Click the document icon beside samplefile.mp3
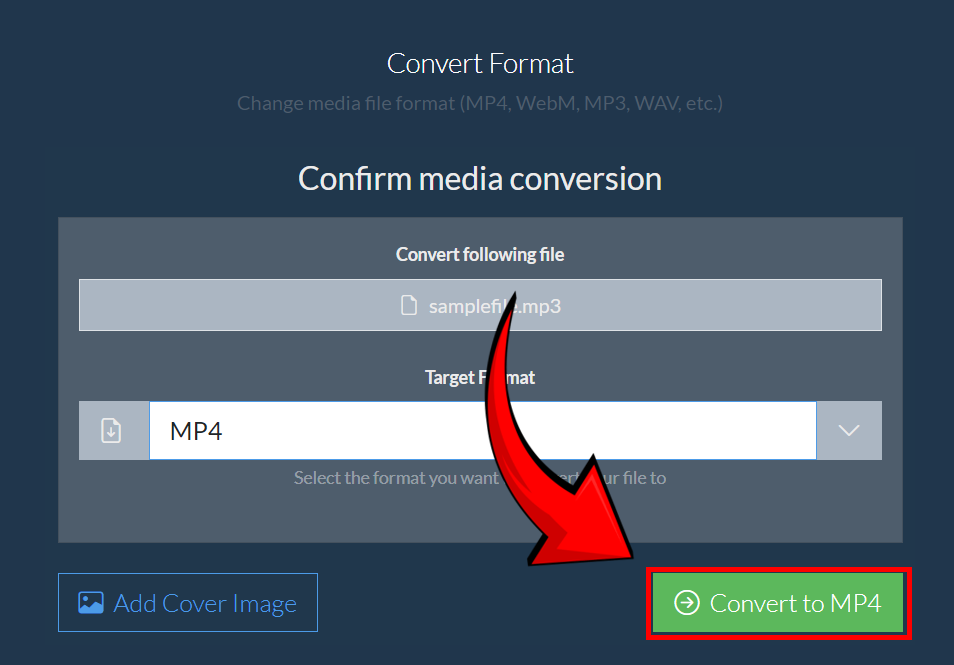Image resolution: width=954 pixels, height=665 pixels. pos(409,305)
